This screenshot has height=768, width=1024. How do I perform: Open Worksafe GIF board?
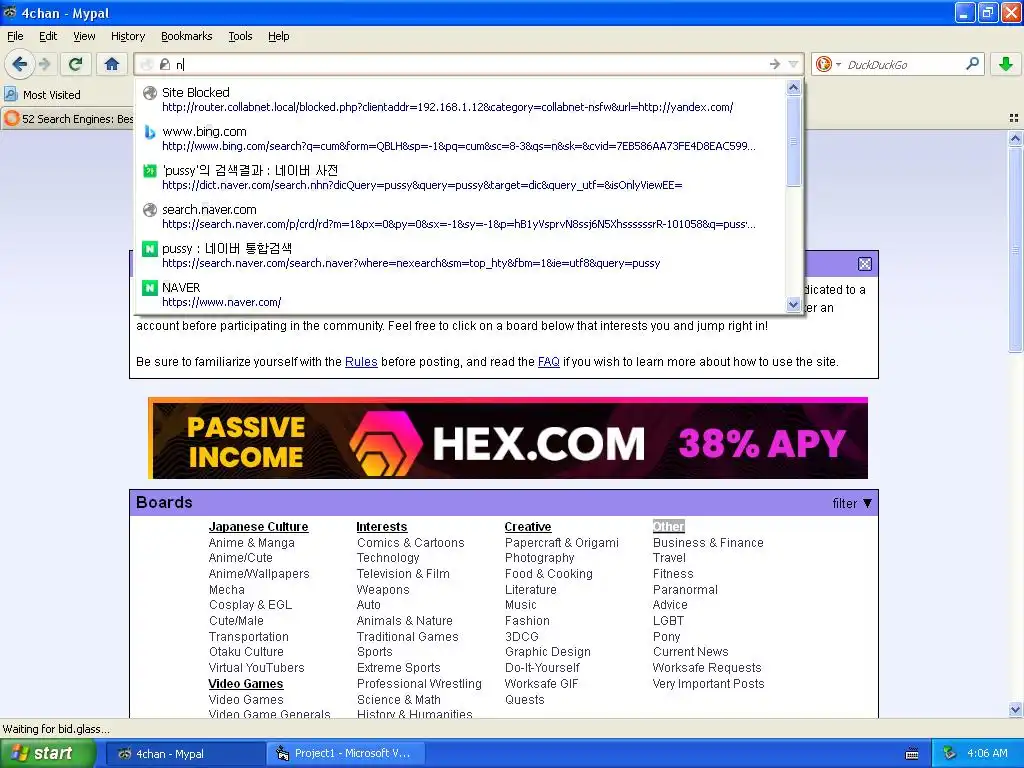pyautogui.click(x=541, y=684)
